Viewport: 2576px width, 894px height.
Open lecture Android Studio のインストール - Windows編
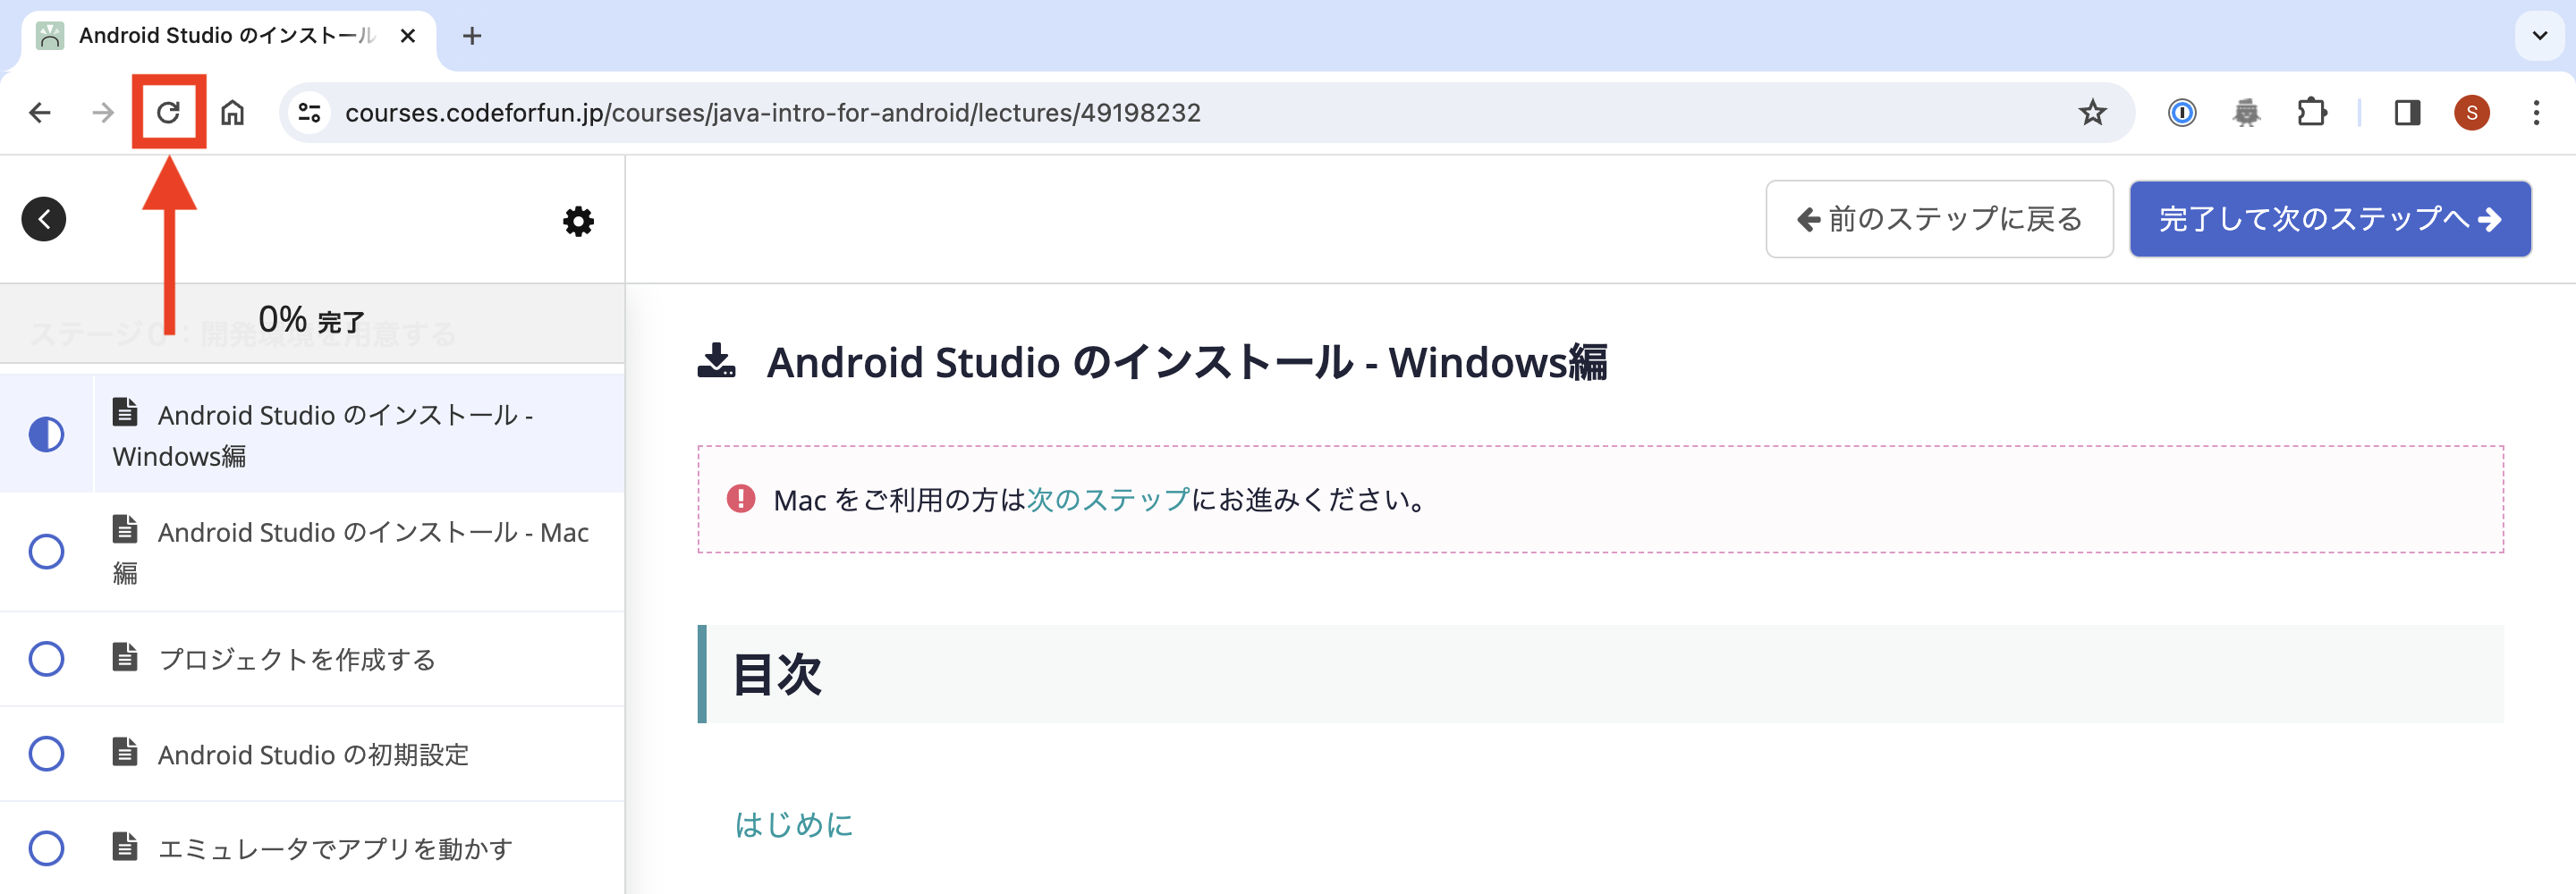click(322, 435)
